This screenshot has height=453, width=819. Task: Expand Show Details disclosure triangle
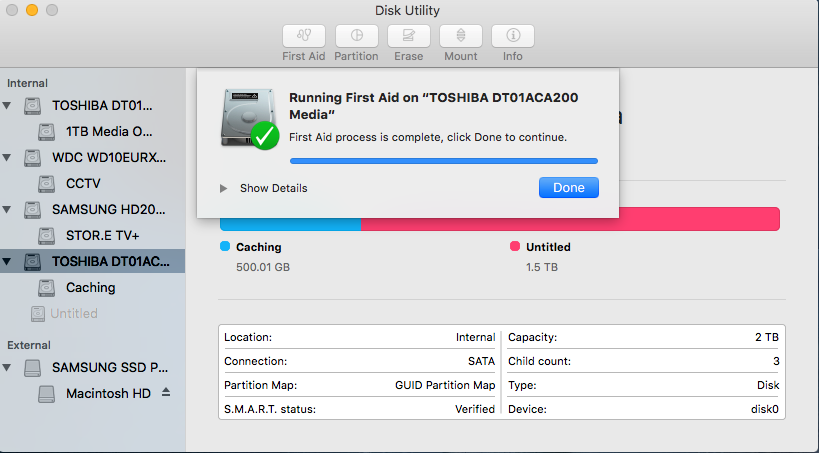point(224,188)
